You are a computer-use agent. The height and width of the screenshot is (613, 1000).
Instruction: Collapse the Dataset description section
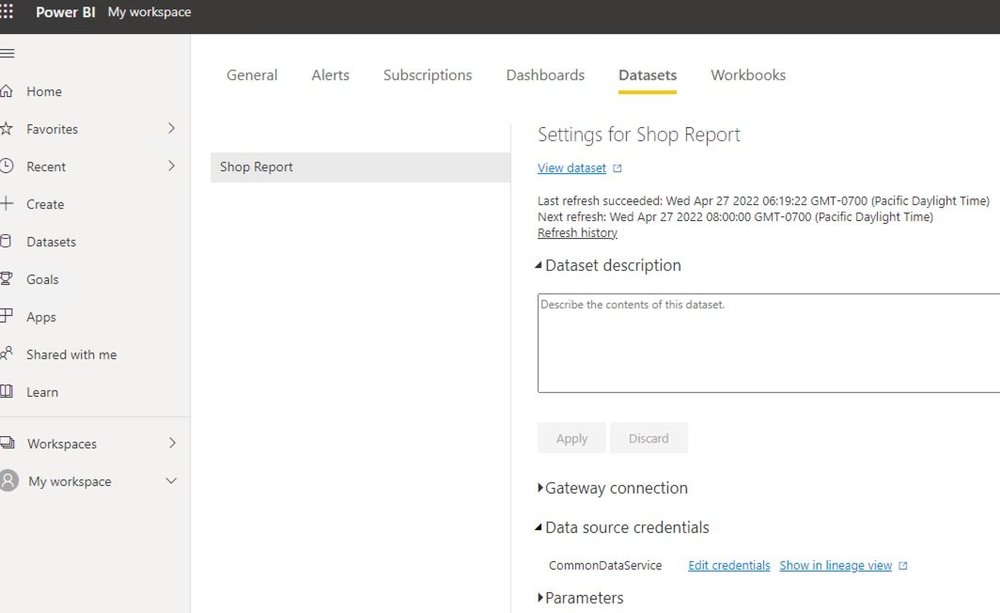click(x=539, y=265)
